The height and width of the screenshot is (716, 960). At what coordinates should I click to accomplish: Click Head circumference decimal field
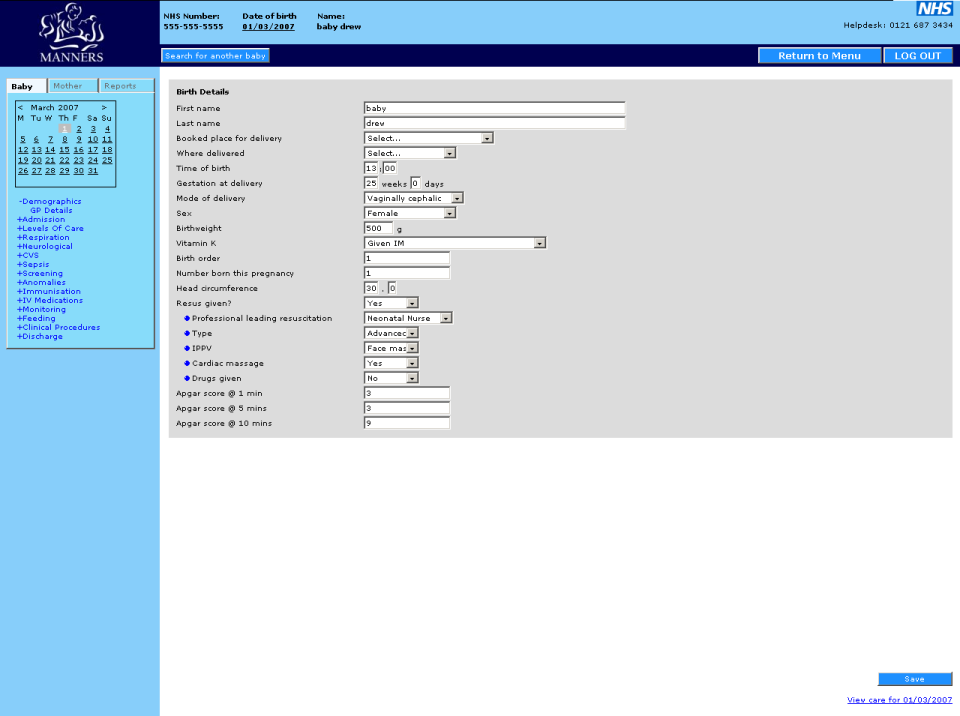click(392, 288)
